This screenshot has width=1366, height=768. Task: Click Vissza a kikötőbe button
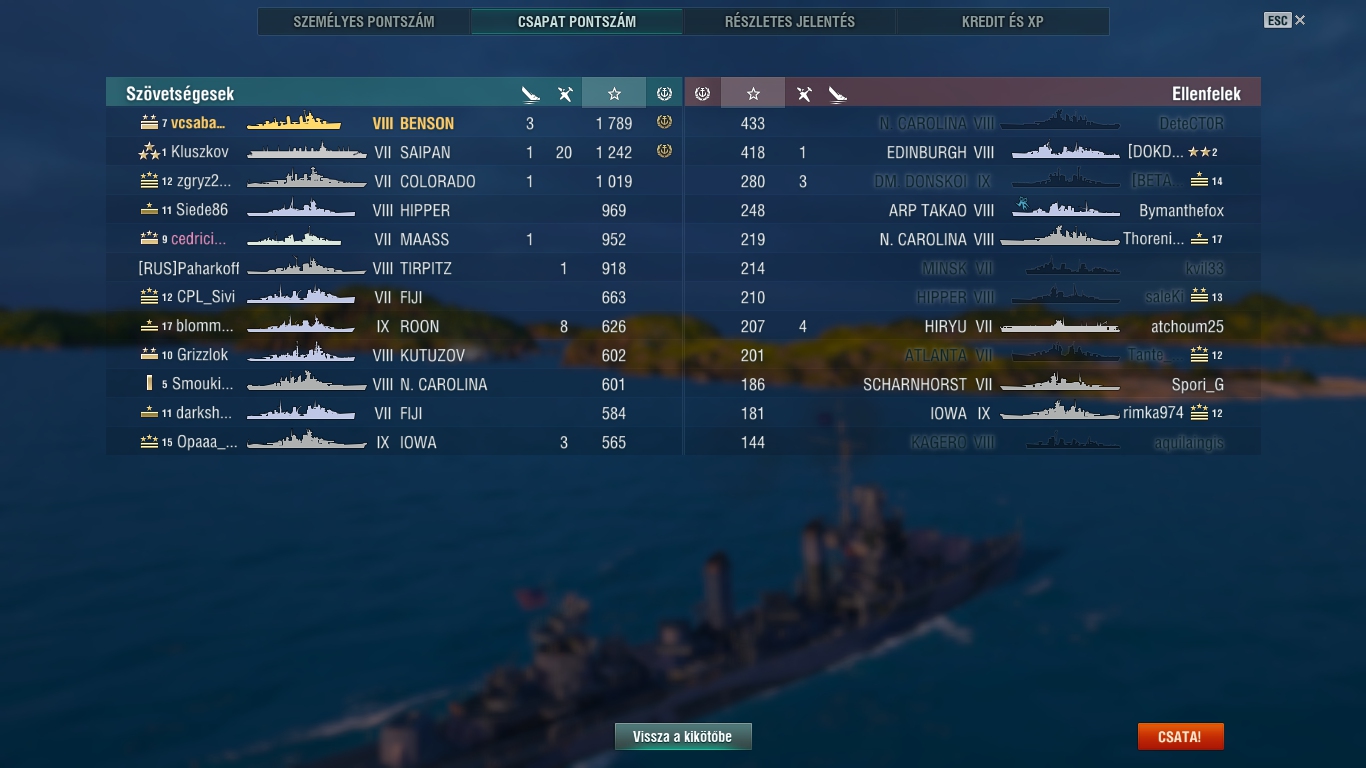coord(683,737)
